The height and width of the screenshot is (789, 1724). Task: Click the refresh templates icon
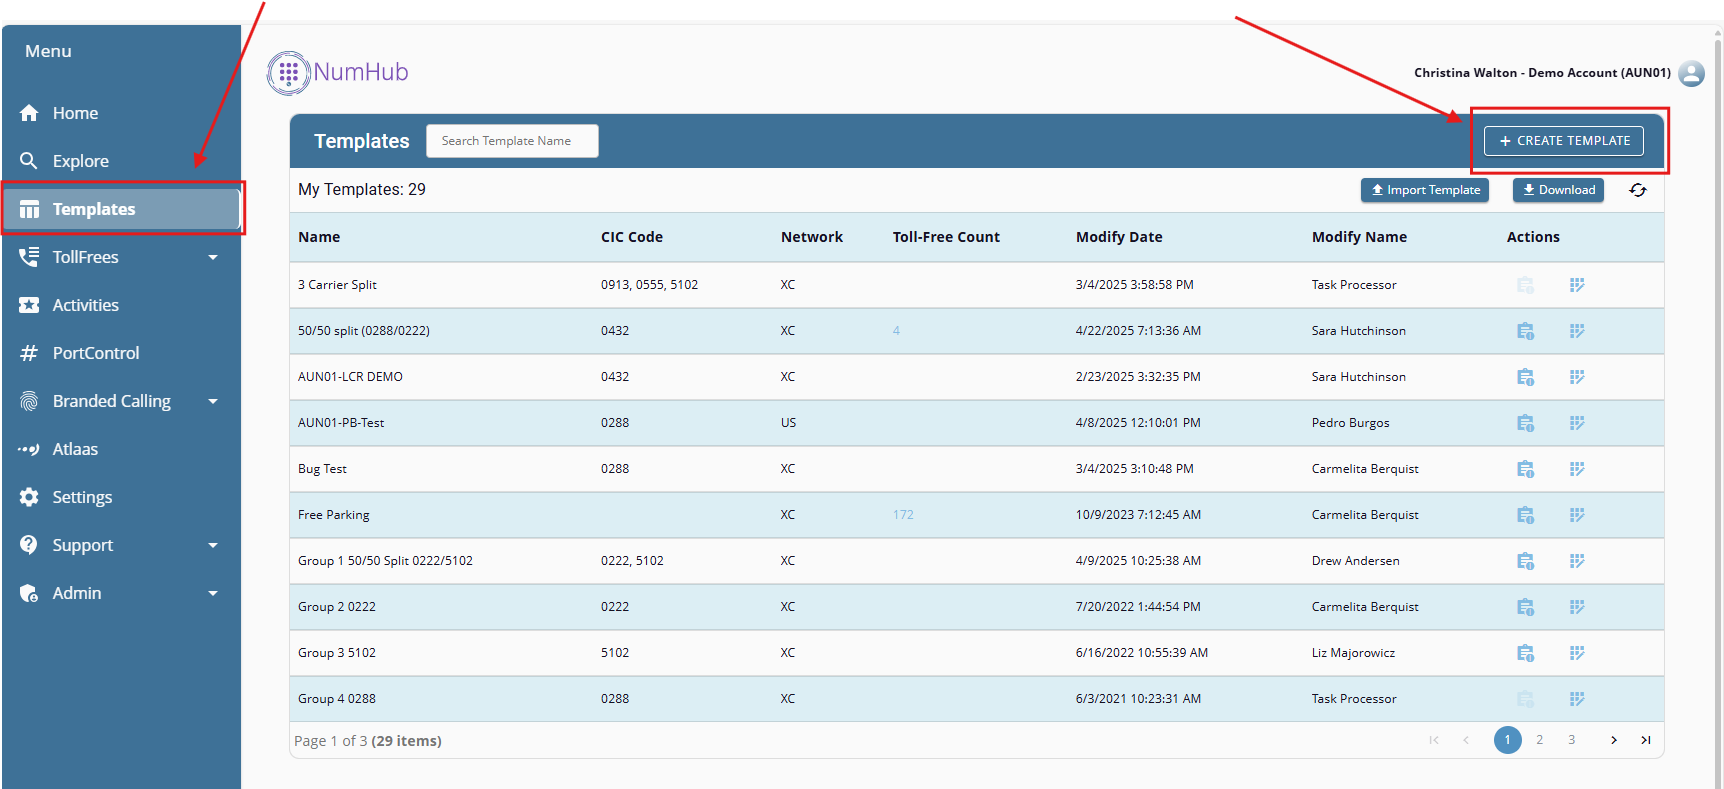tap(1637, 190)
